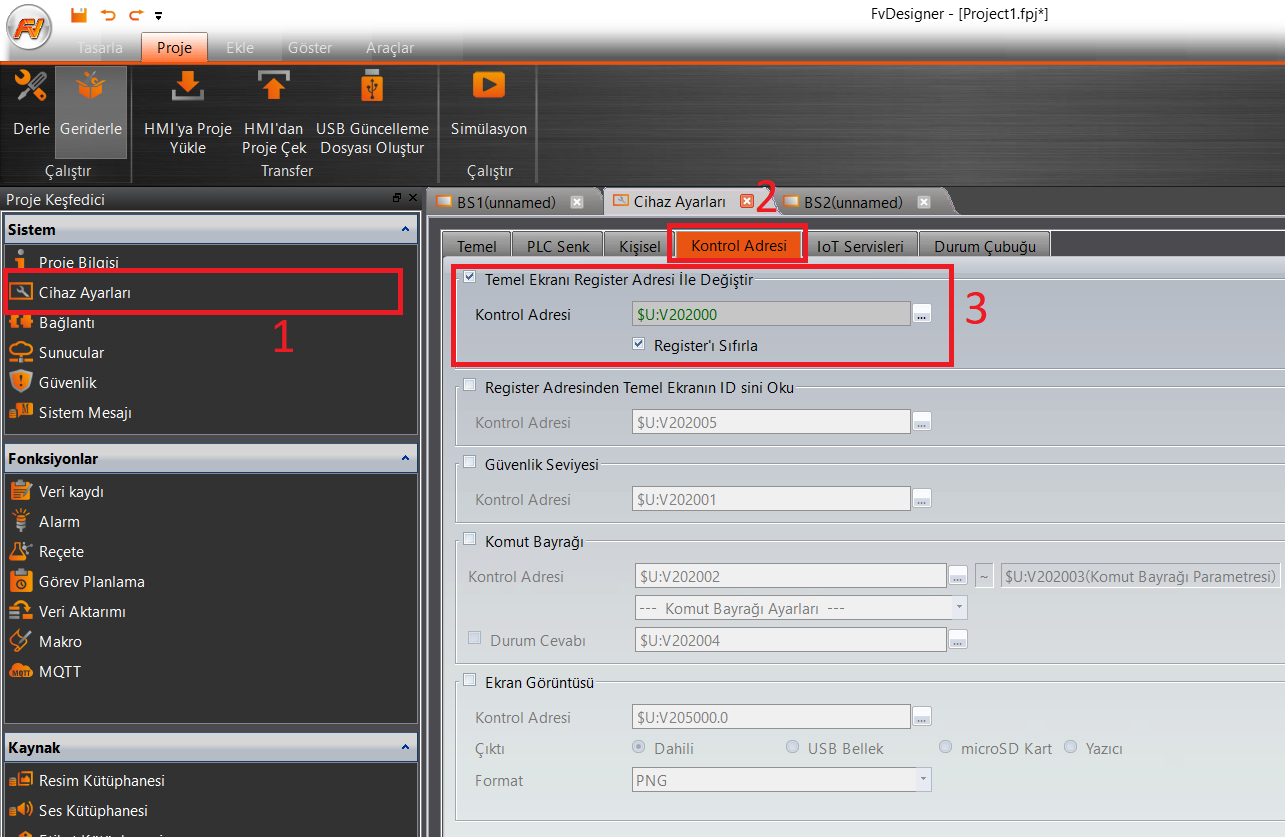Screen dimensions: 1285x837
Task: Browse address for $U:V202001 field
Action: (922, 499)
